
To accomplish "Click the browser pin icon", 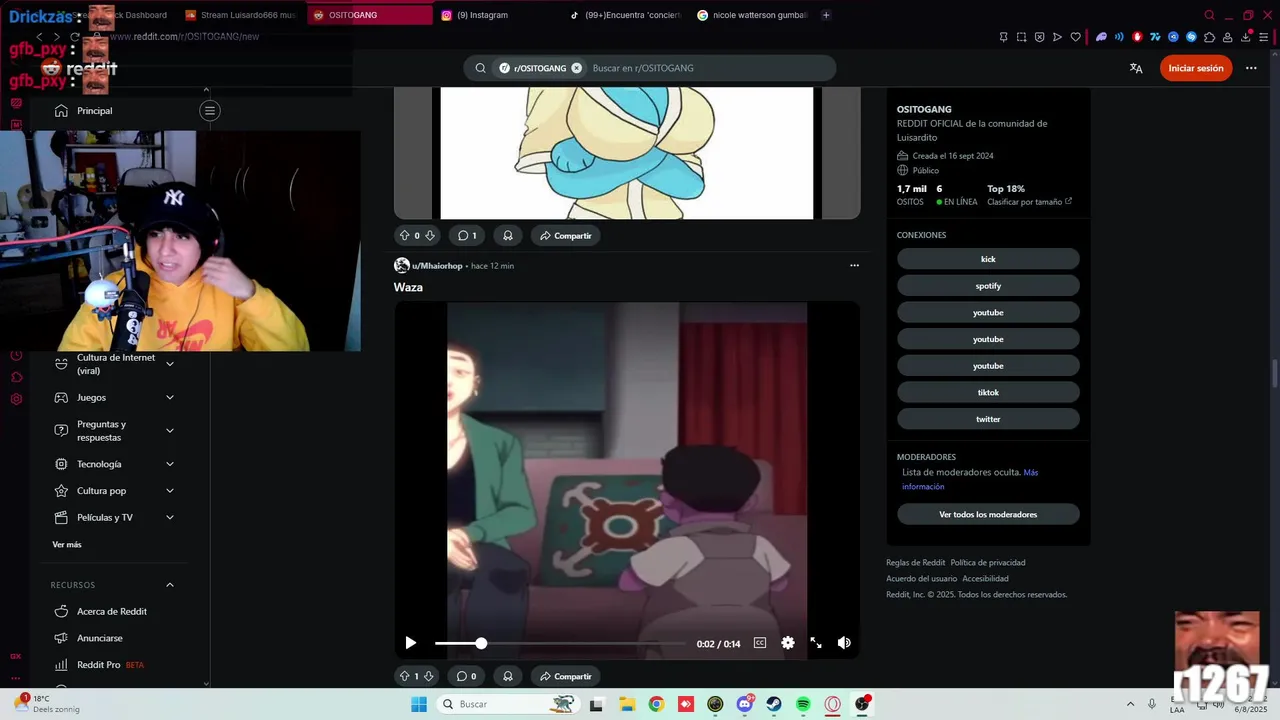I will coord(1003,37).
